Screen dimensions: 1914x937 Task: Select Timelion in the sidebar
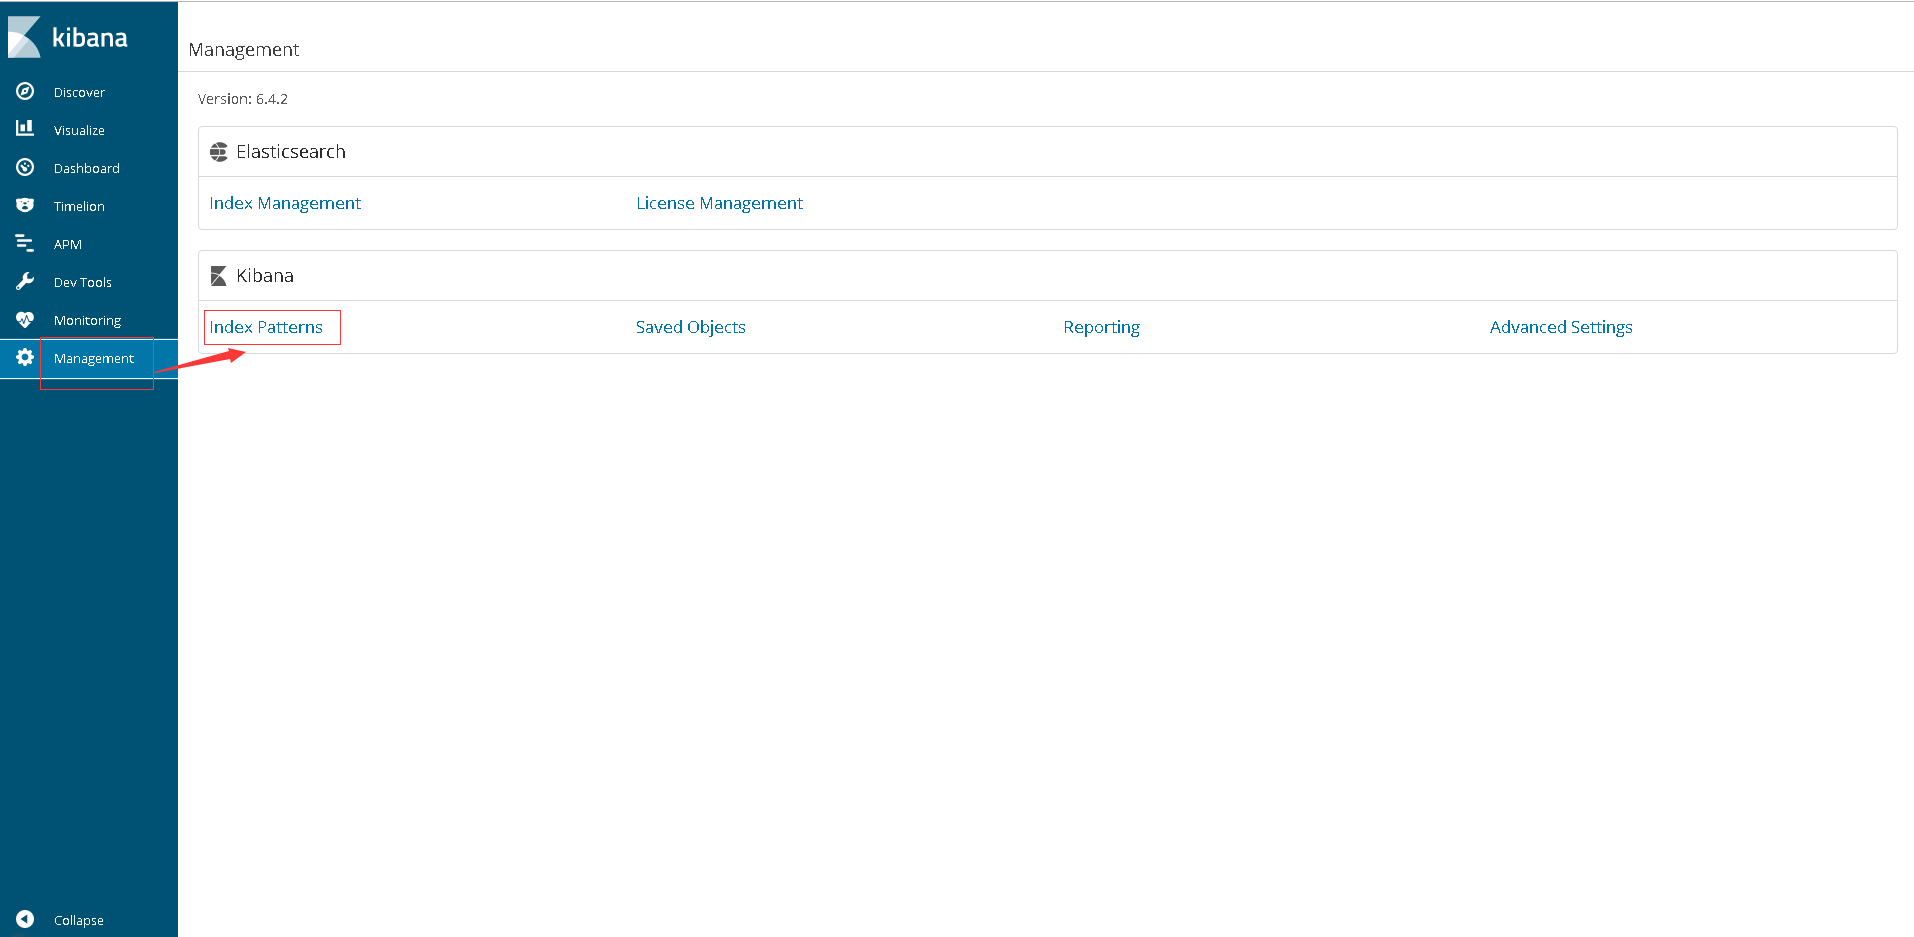pyautogui.click(x=79, y=206)
